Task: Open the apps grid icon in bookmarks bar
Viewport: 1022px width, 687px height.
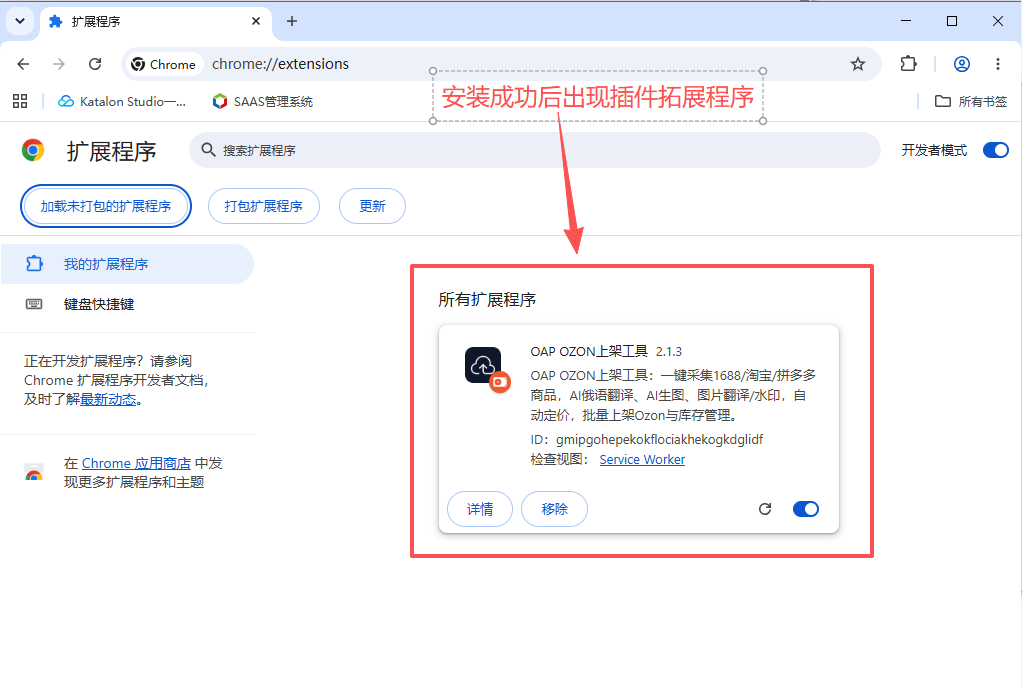Action: 20,101
